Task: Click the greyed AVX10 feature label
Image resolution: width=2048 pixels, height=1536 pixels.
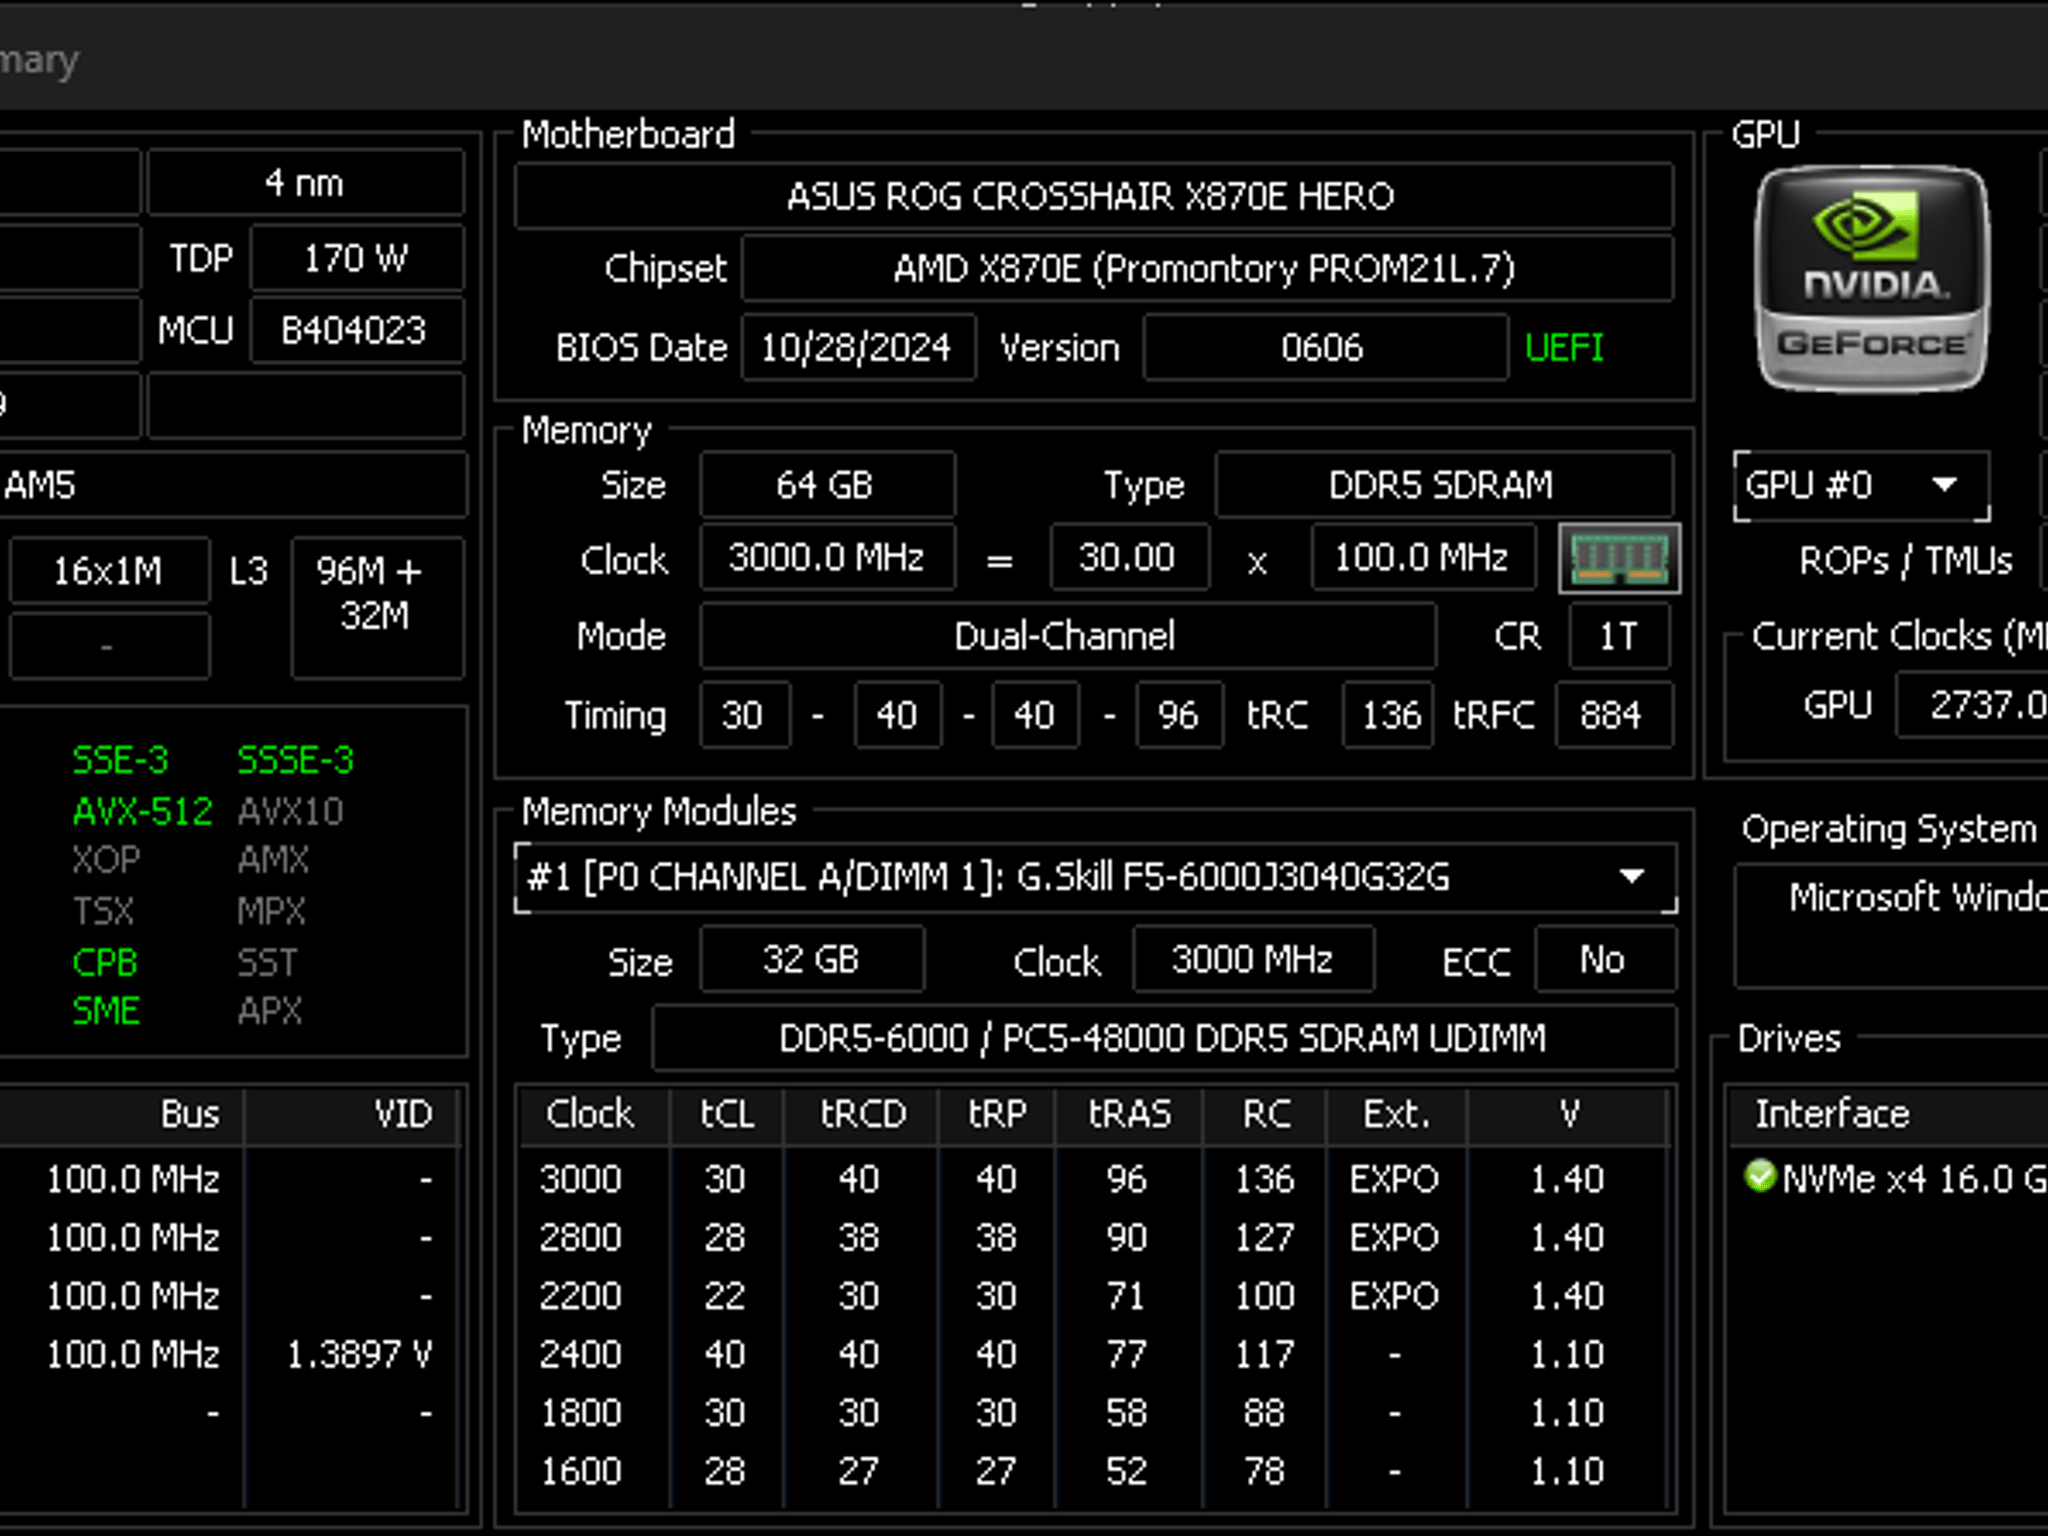Action: point(290,812)
